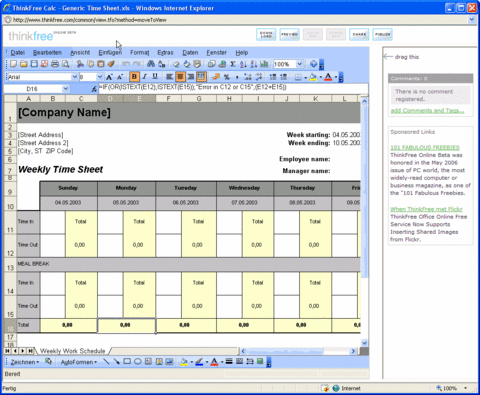The height and width of the screenshot is (395, 480).
Task: Open the Einfügen menu
Action: (110, 52)
